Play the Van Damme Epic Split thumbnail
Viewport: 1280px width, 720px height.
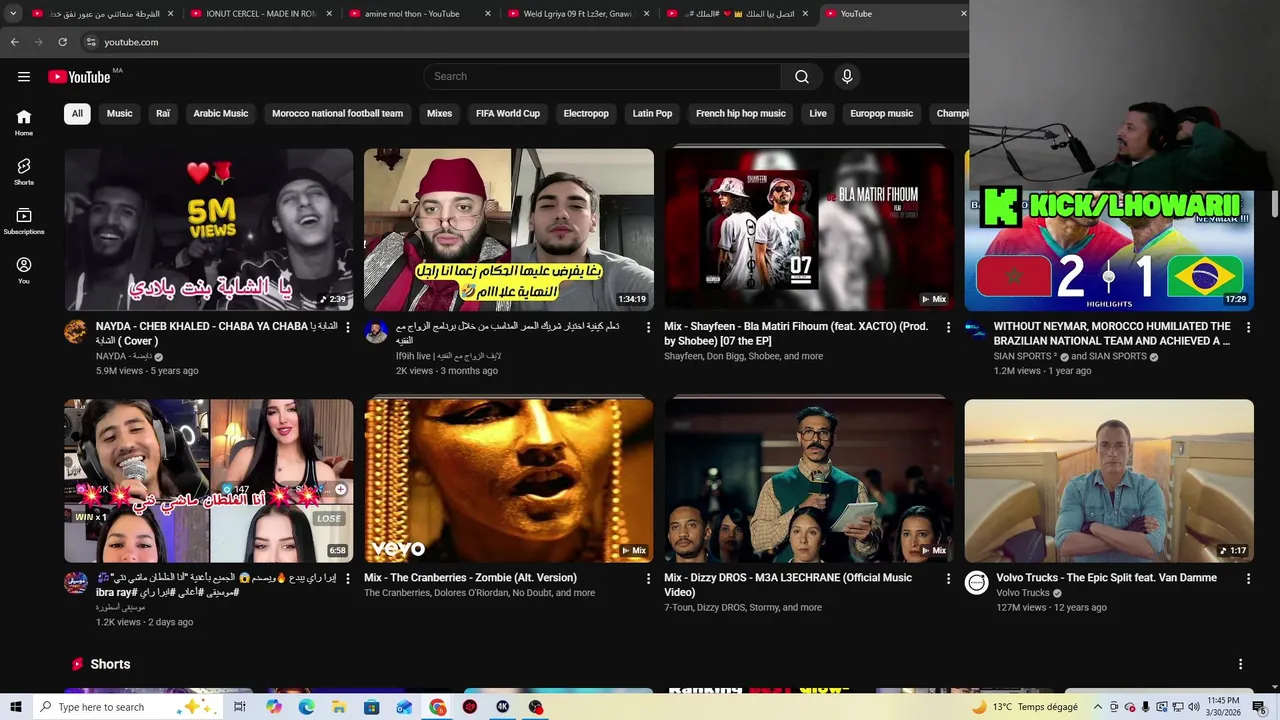1109,481
